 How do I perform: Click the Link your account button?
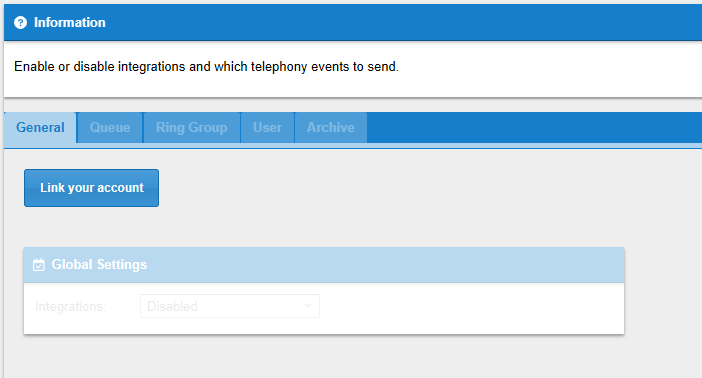pyautogui.click(x=91, y=188)
